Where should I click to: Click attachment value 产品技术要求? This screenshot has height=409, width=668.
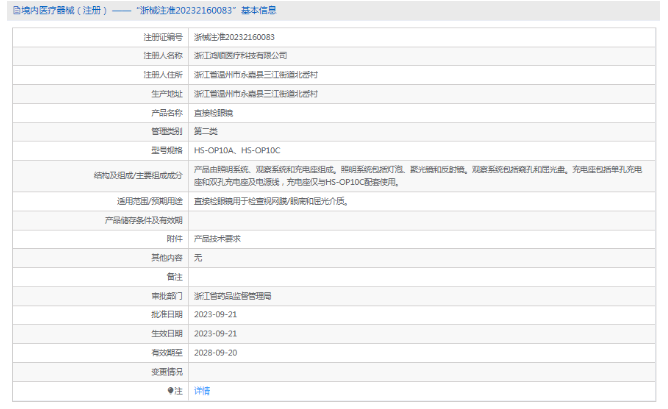coord(217,239)
